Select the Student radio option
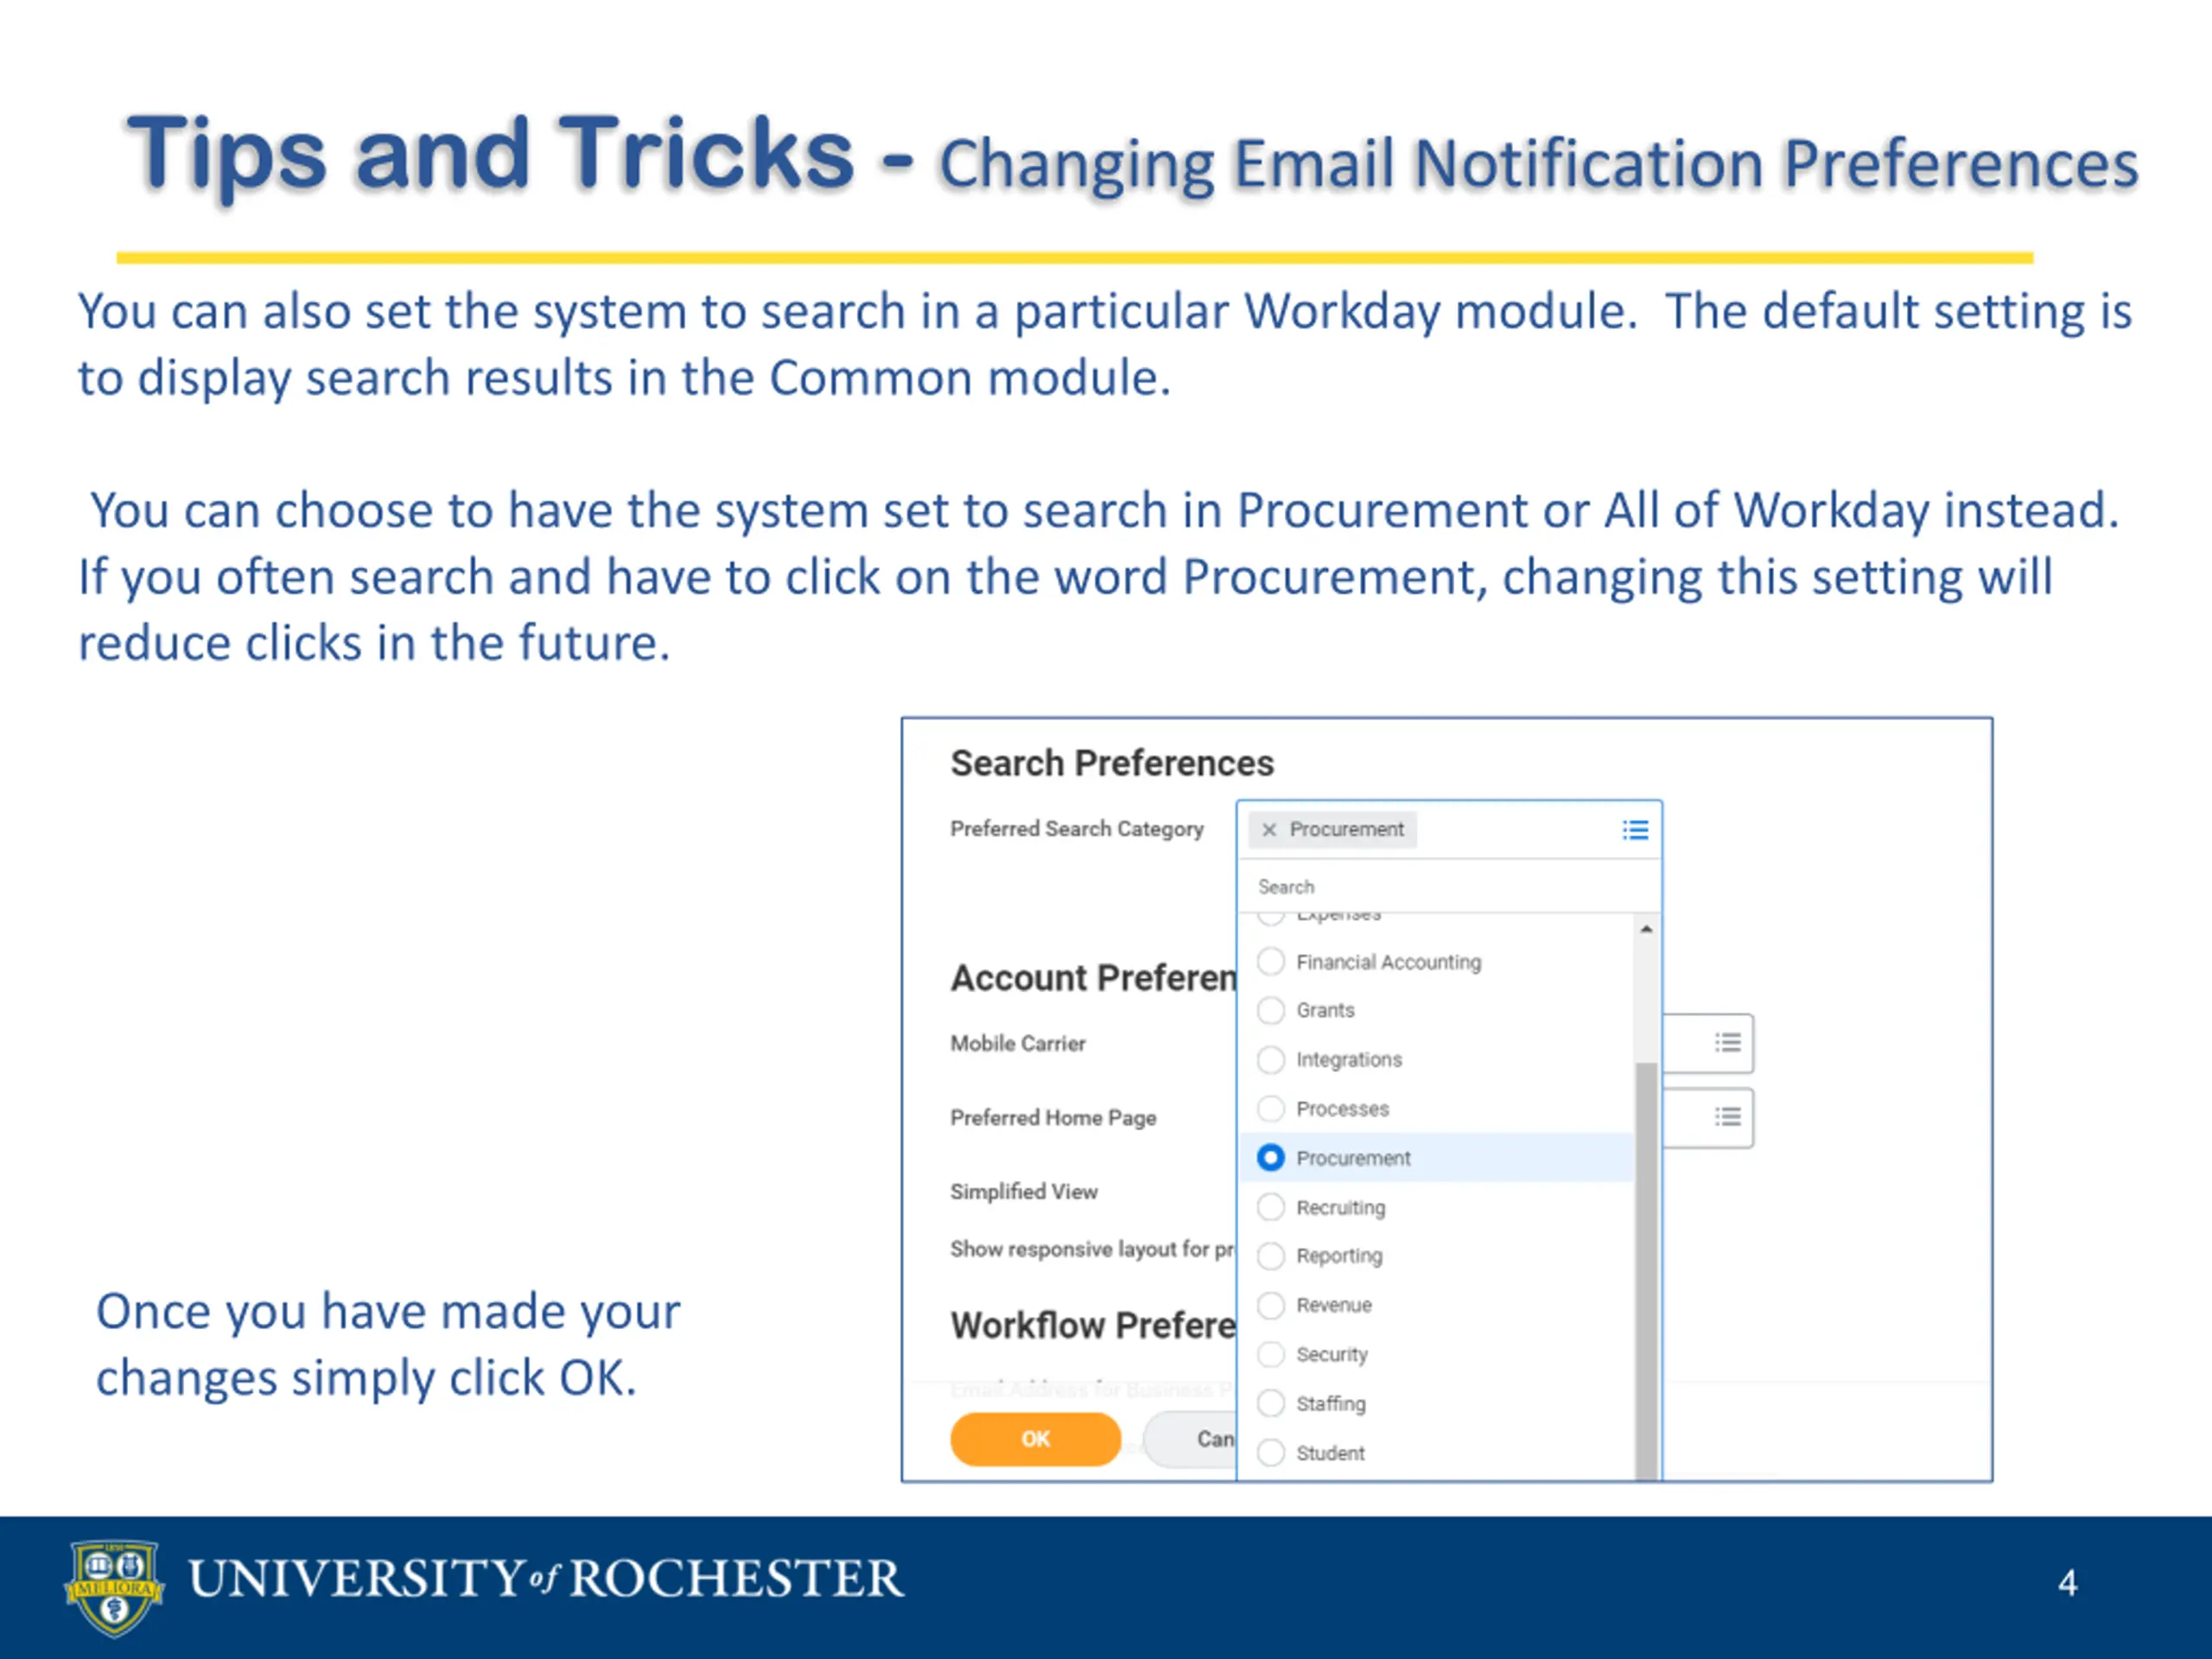Screen dimensions: 2212x1659 [1270, 1452]
